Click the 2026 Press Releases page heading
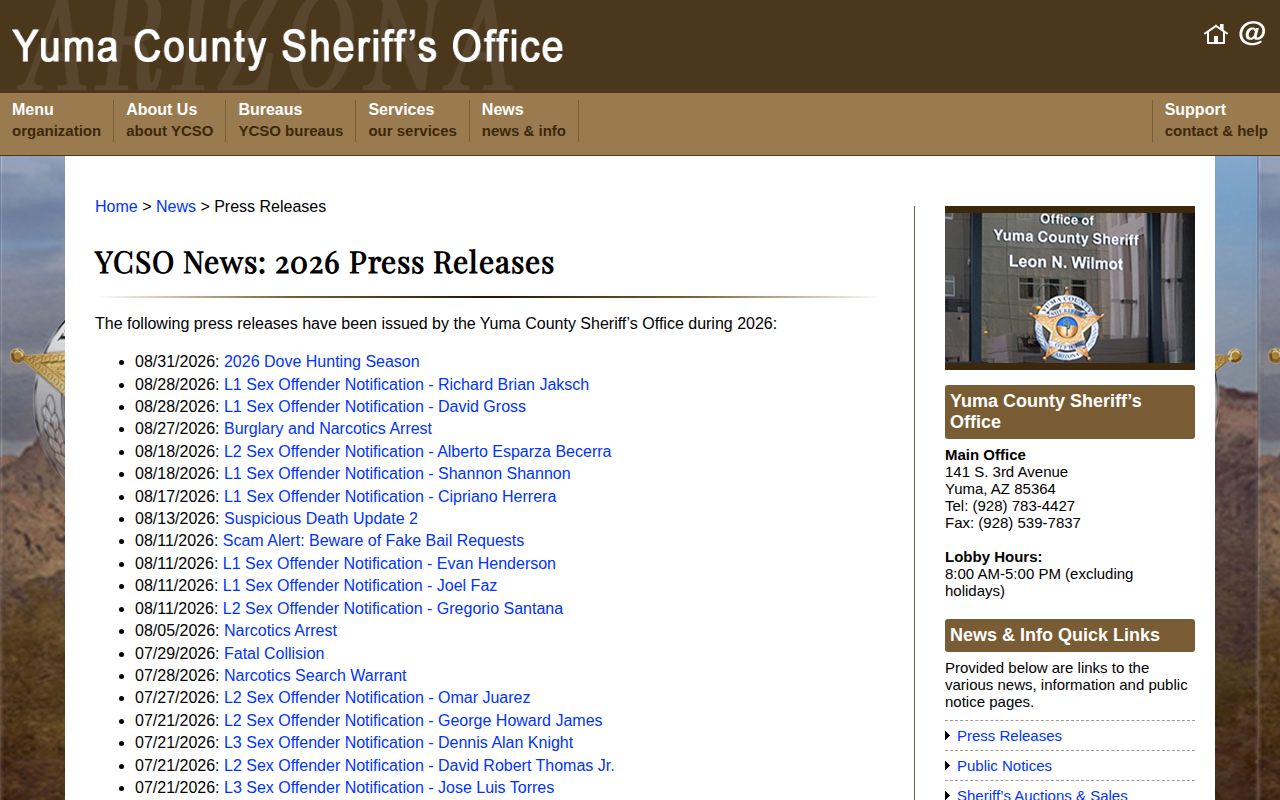 pyautogui.click(x=324, y=263)
